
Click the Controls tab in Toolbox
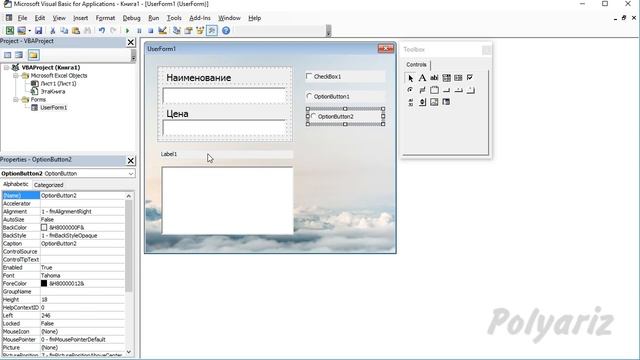[416, 64]
